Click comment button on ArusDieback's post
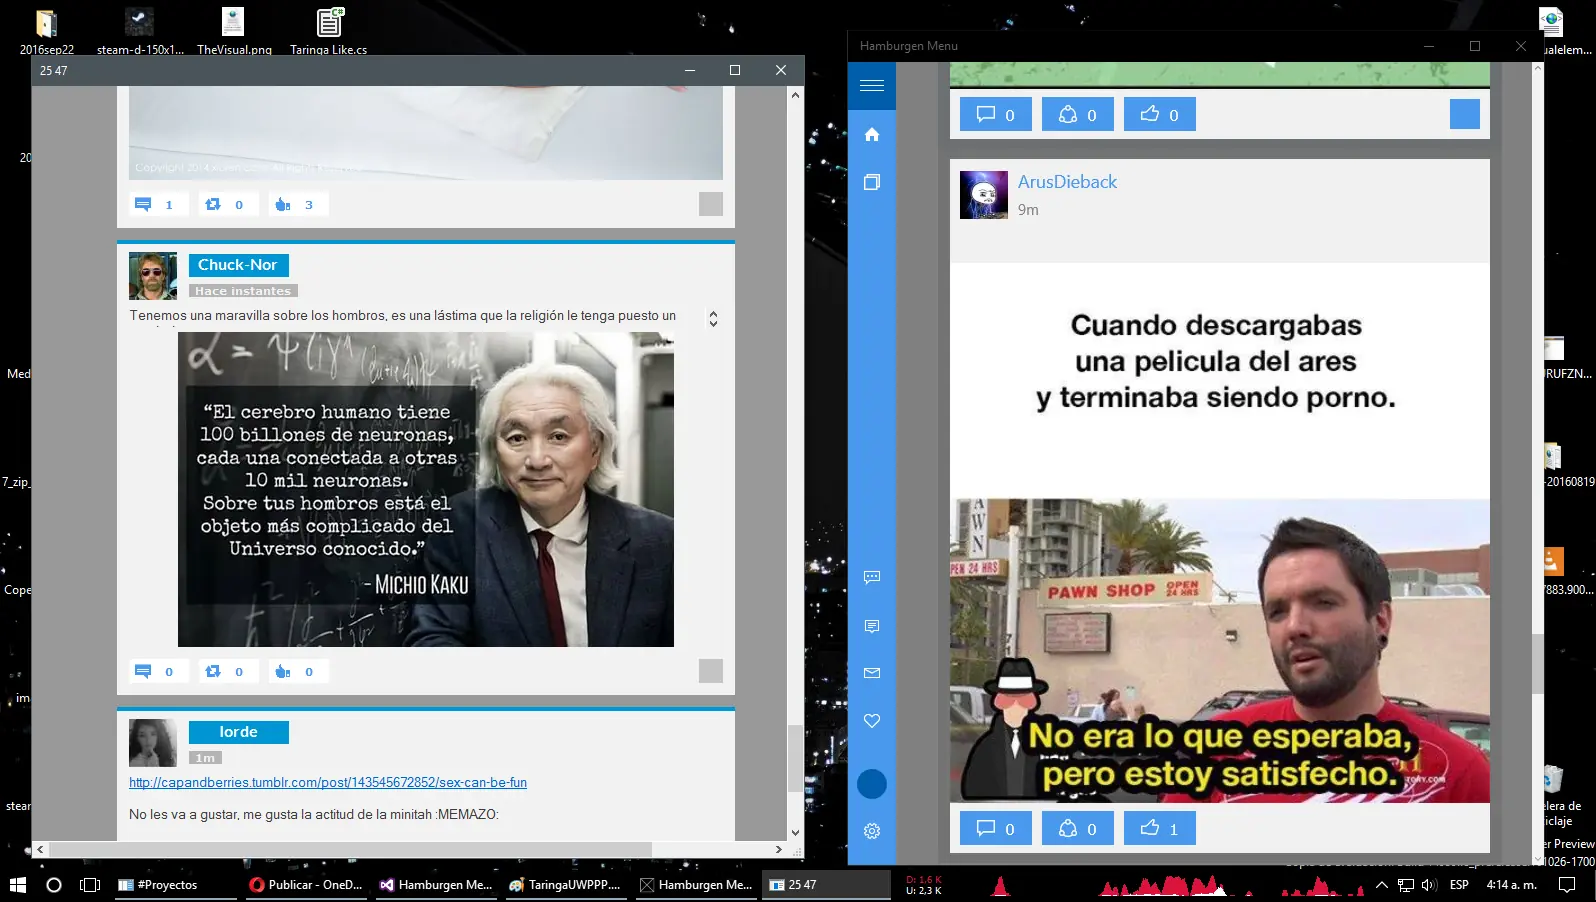The width and height of the screenshot is (1596, 902). pyautogui.click(x=996, y=828)
